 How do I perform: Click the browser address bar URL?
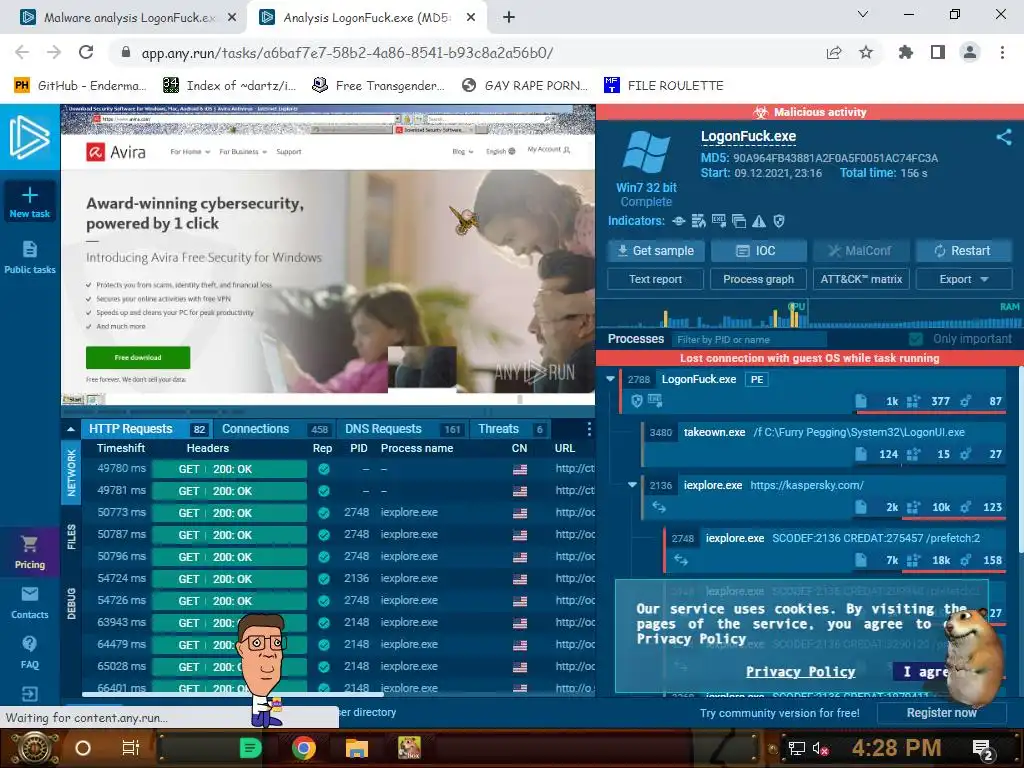347,53
